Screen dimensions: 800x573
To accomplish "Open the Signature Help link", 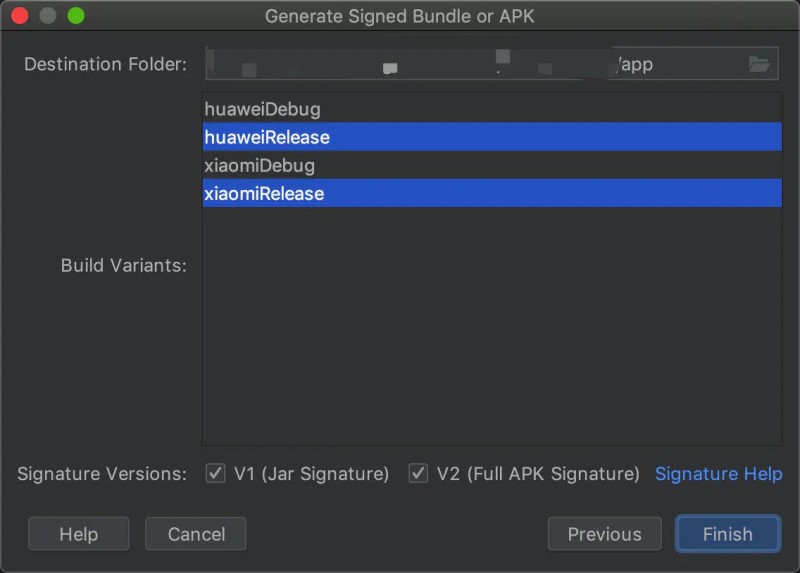I will (718, 474).
